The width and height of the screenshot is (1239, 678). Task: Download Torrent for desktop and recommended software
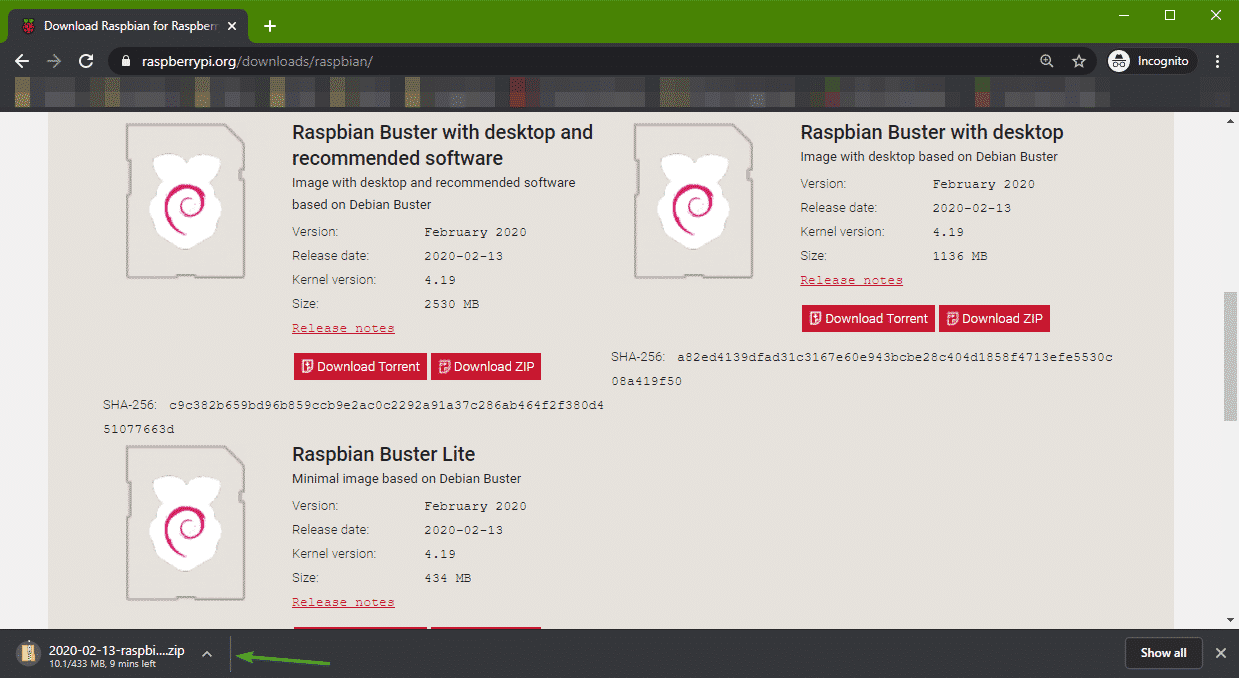pos(360,367)
